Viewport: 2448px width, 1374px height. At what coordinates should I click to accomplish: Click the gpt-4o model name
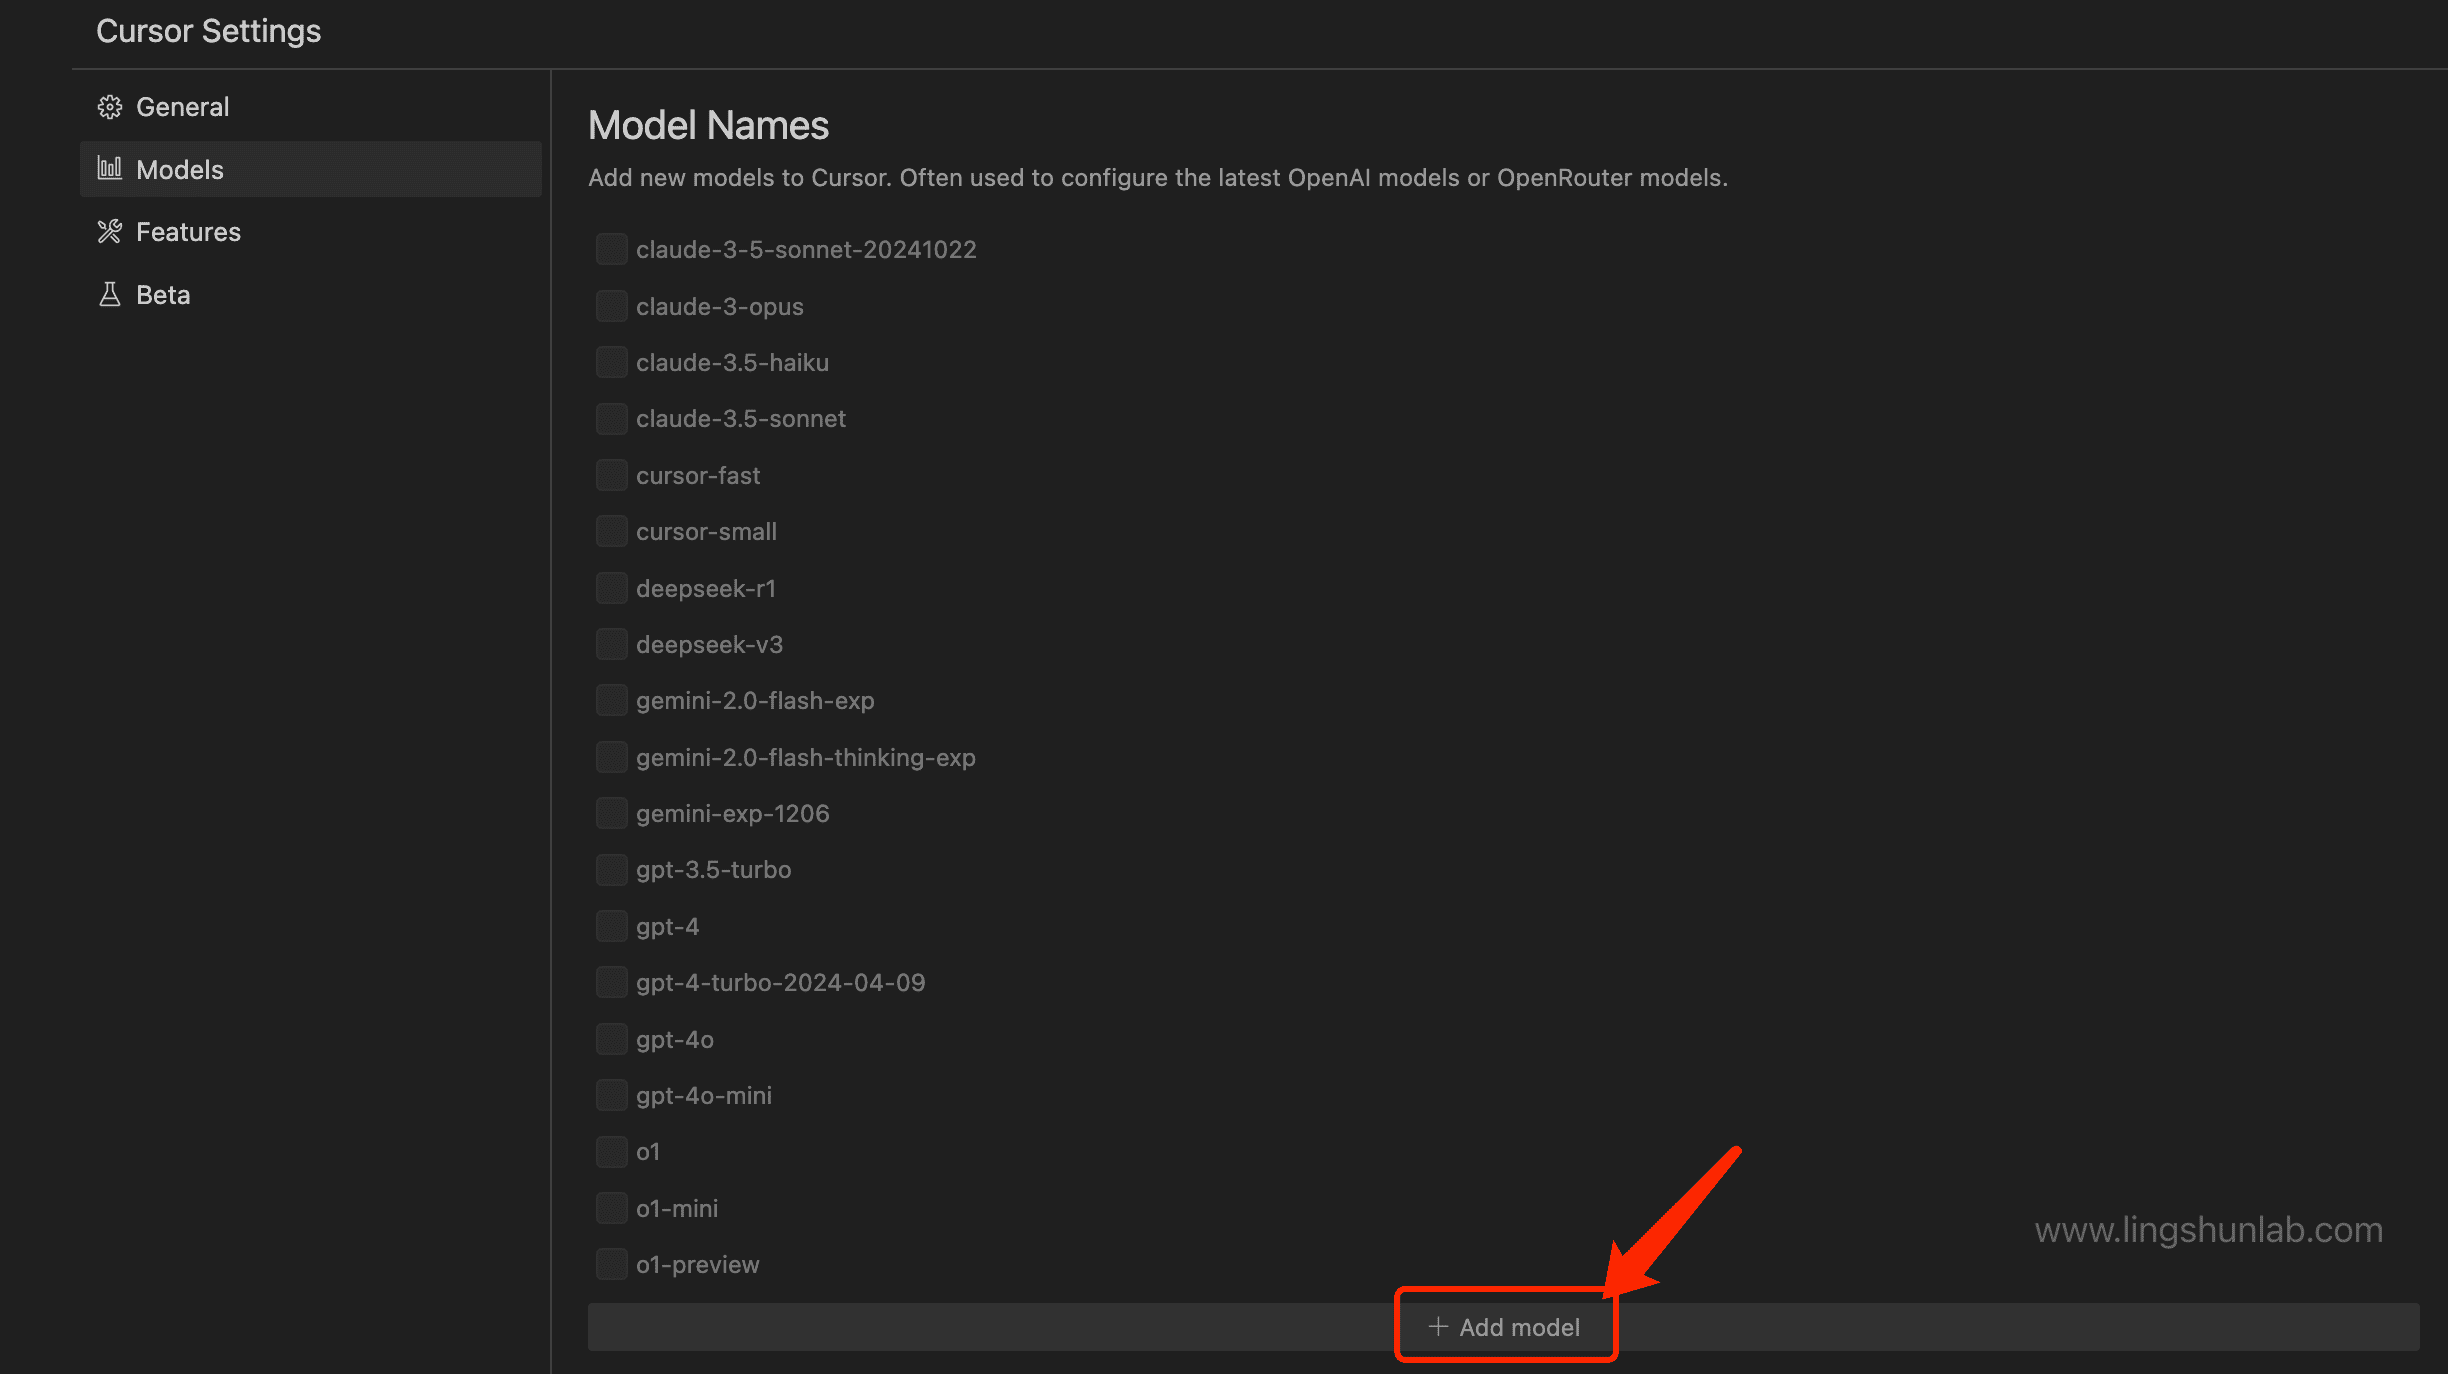(675, 1039)
